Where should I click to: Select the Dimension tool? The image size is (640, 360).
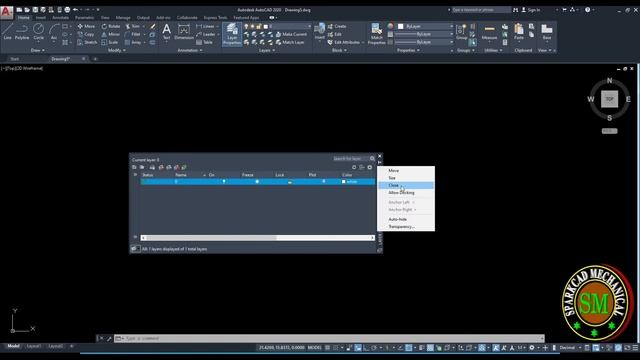point(184,31)
